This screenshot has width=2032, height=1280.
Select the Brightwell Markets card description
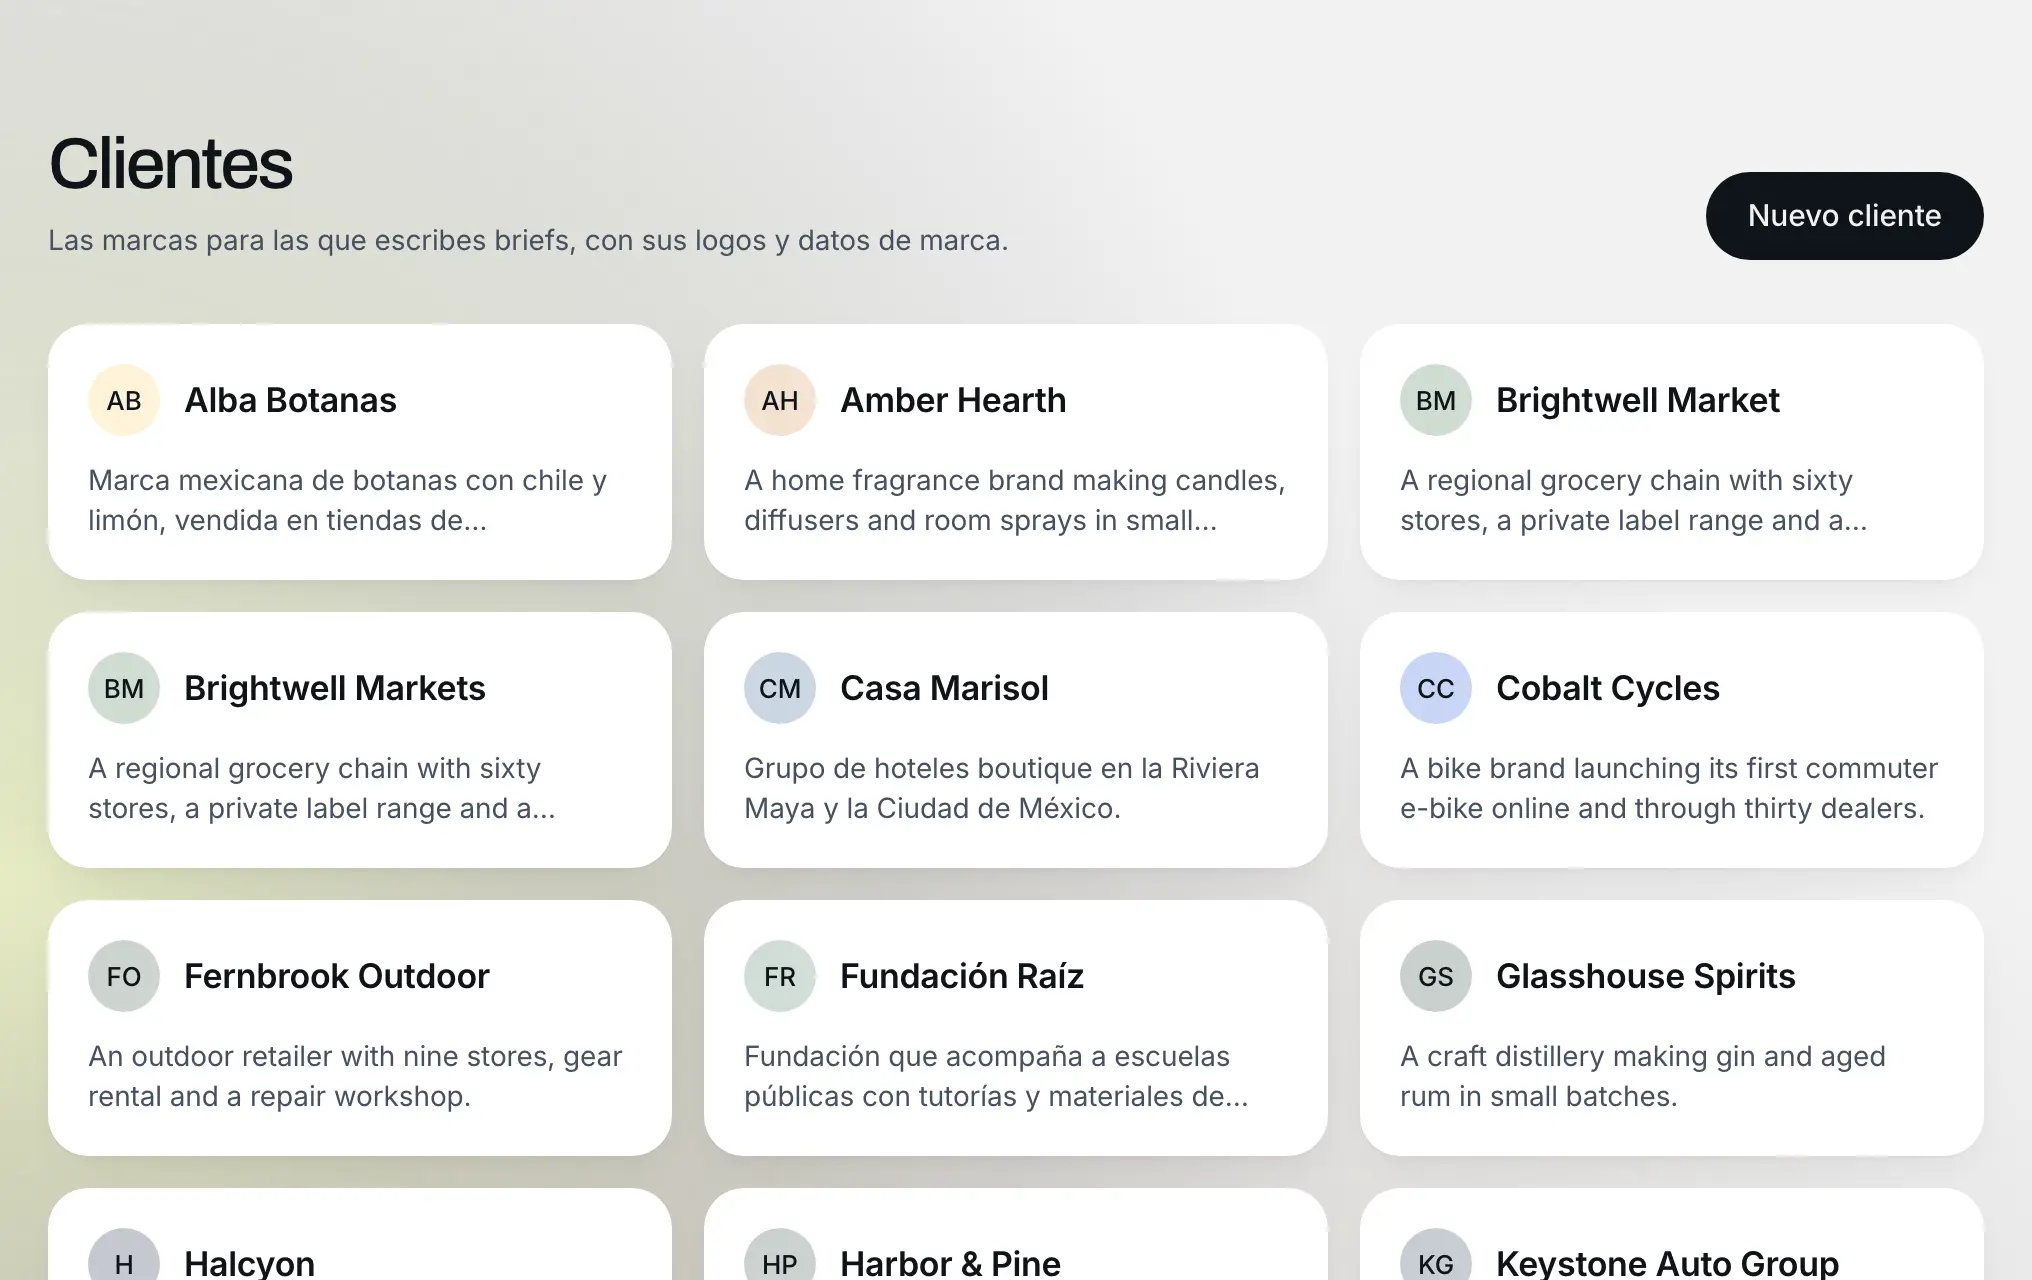(x=322, y=788)
